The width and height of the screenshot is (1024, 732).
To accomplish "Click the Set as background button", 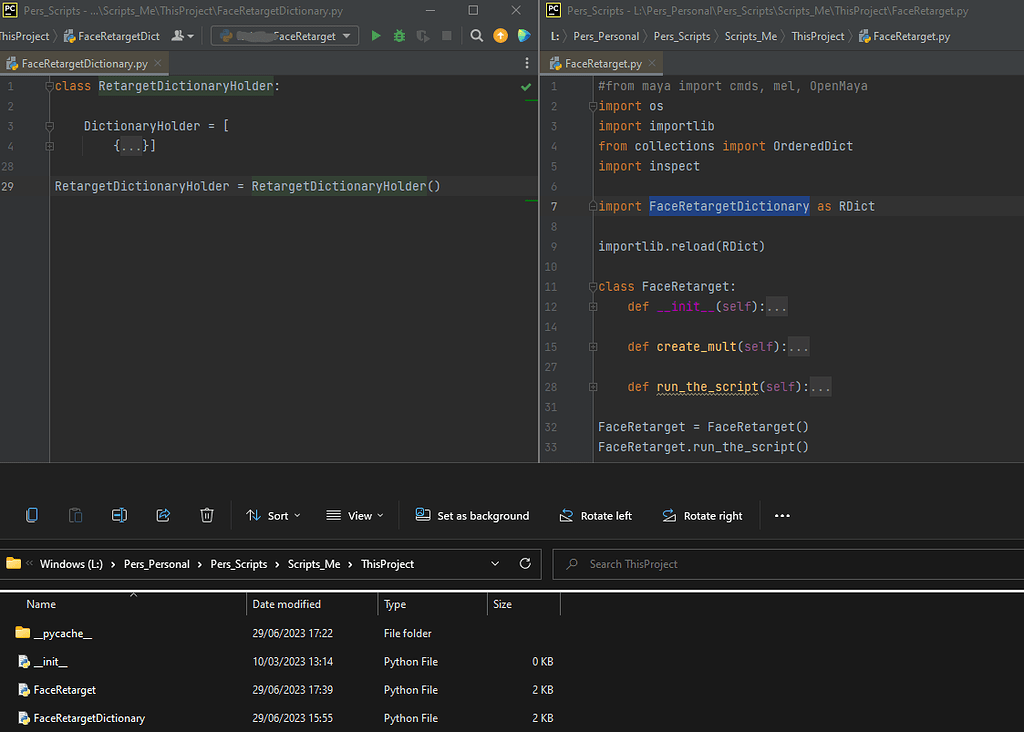I will coord(472,516).
